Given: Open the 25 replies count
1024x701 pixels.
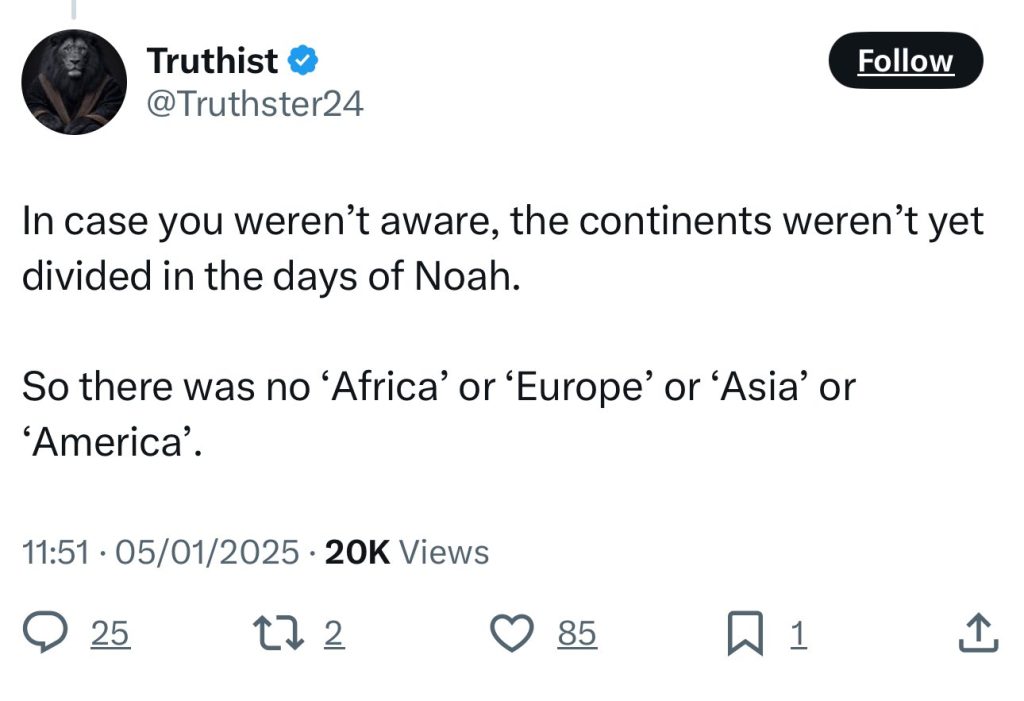Looking at the screenshot, I should click(x=110, y=632).
